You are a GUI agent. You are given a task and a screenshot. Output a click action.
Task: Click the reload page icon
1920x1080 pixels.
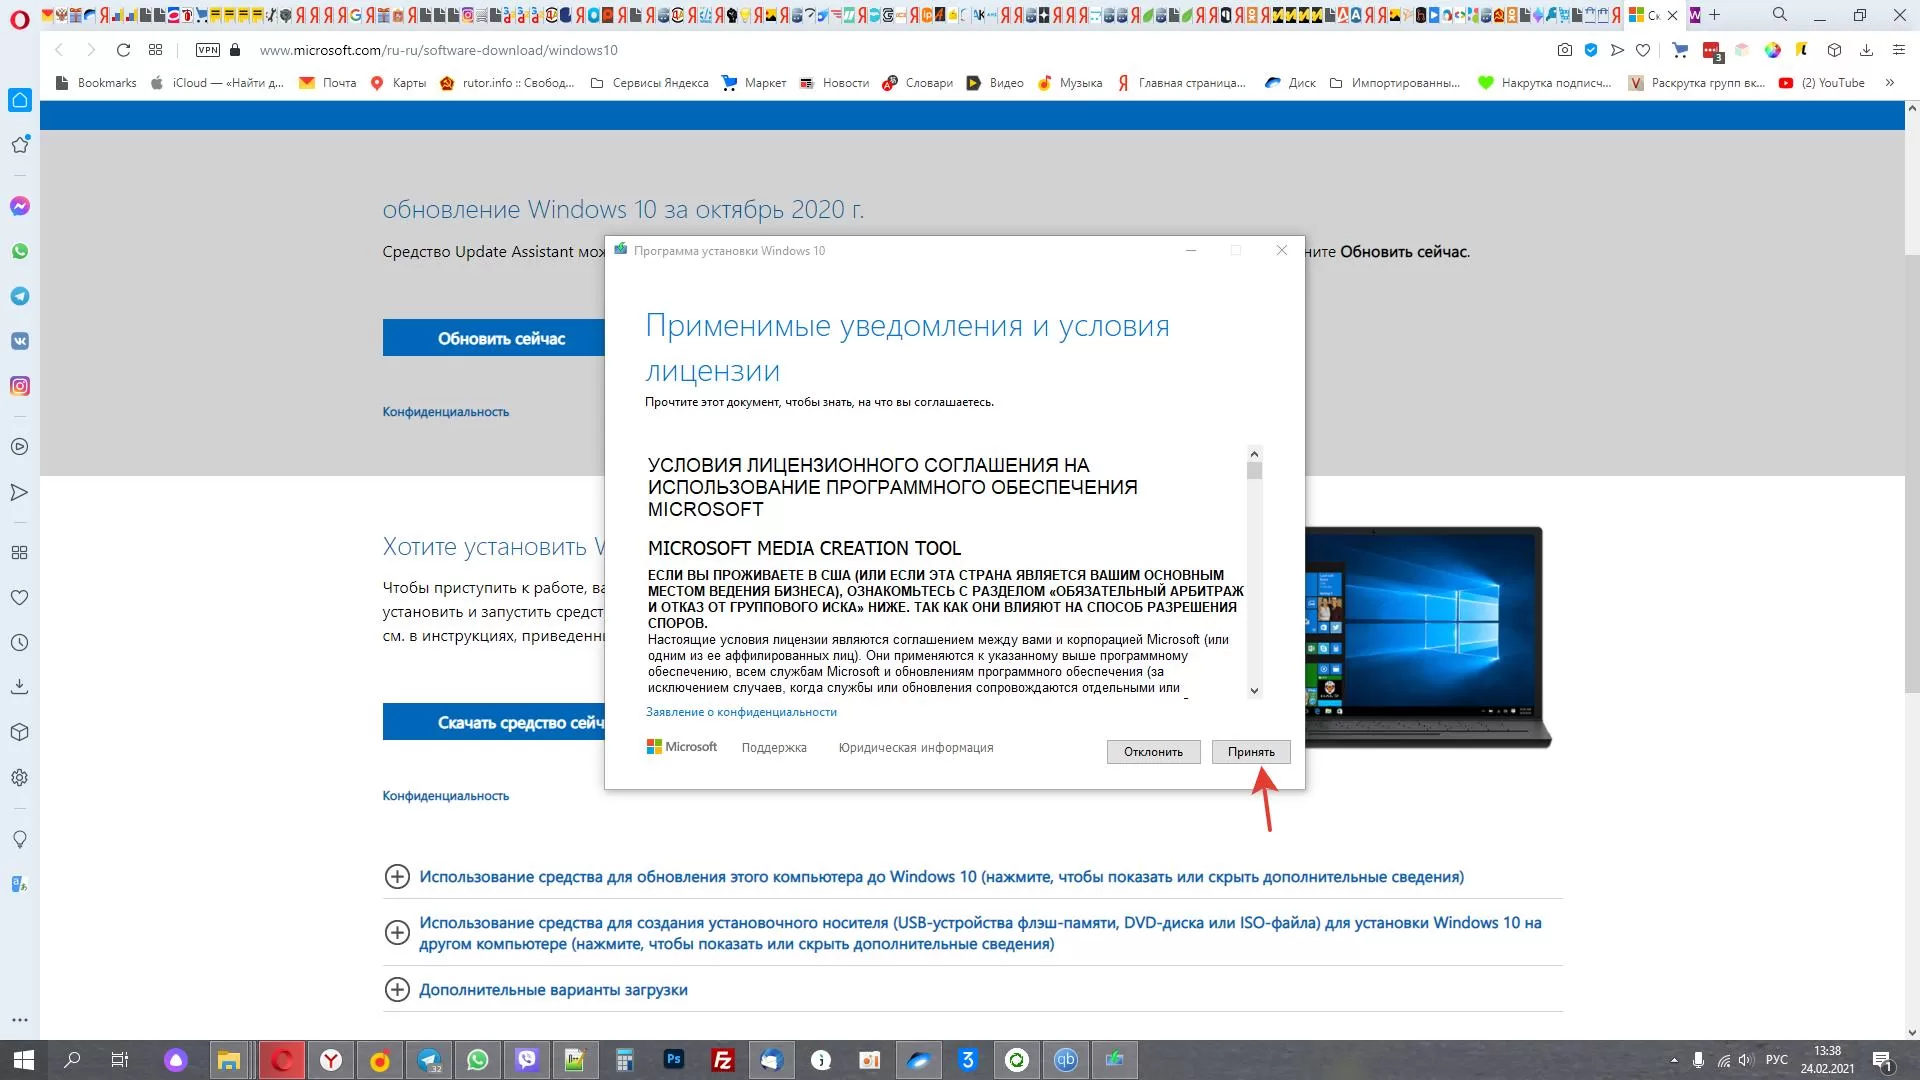(123, 50)
